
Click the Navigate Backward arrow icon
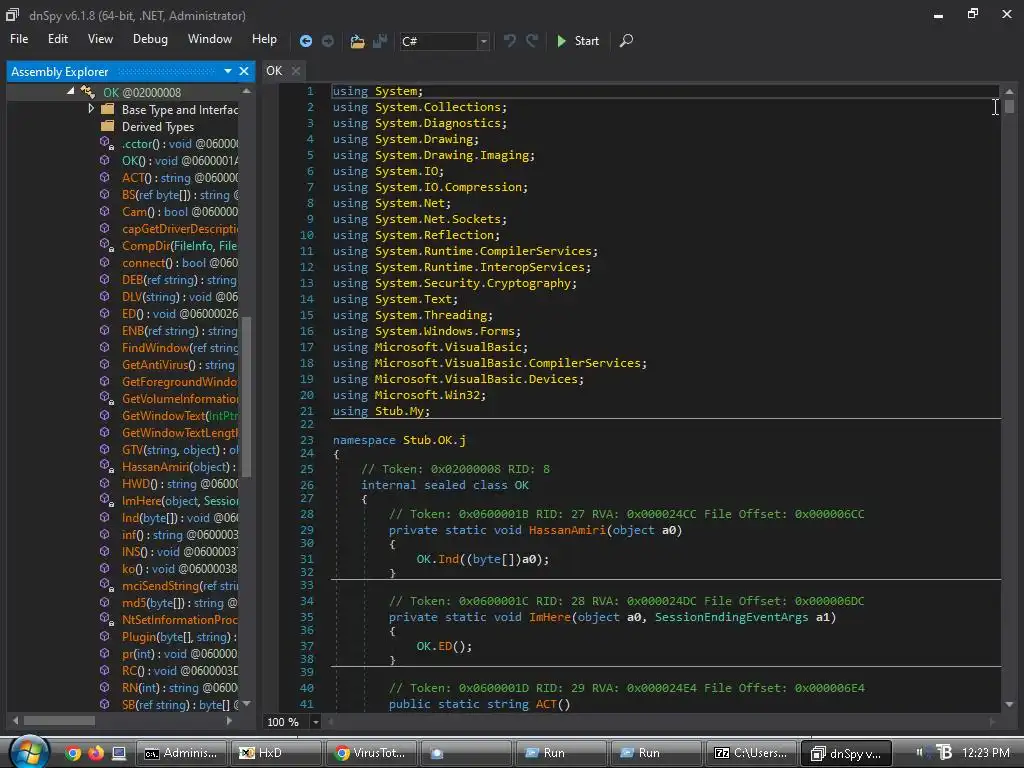tap(306, 41)
